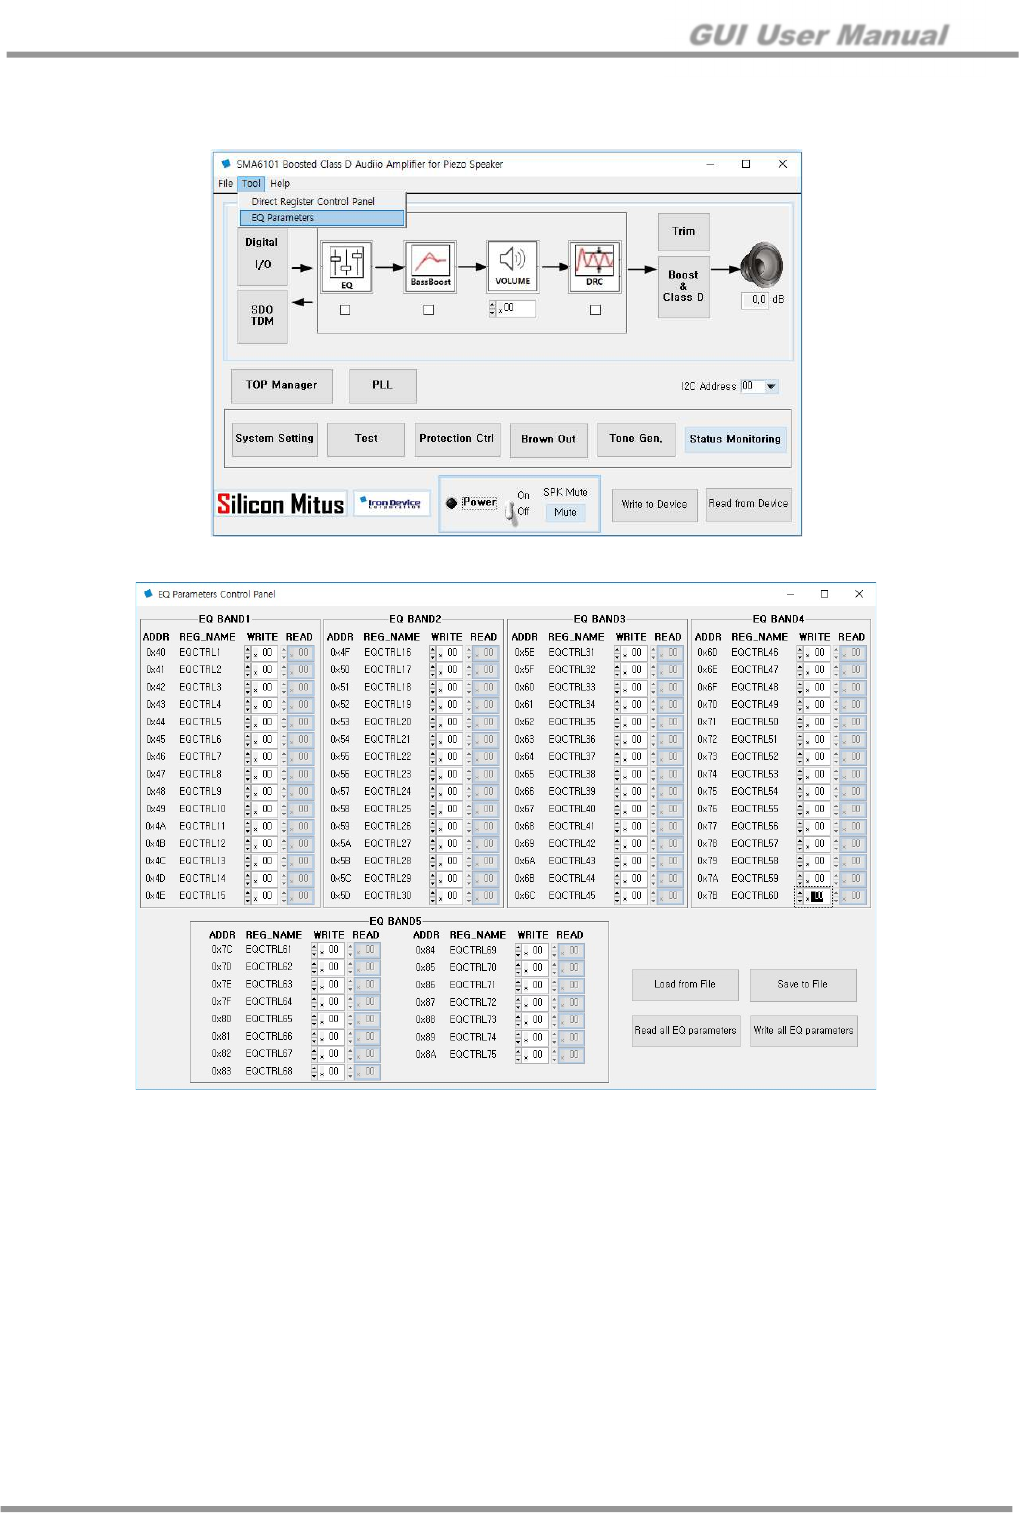Step the EQCTRL69 write value spinner

click(518, 950)
